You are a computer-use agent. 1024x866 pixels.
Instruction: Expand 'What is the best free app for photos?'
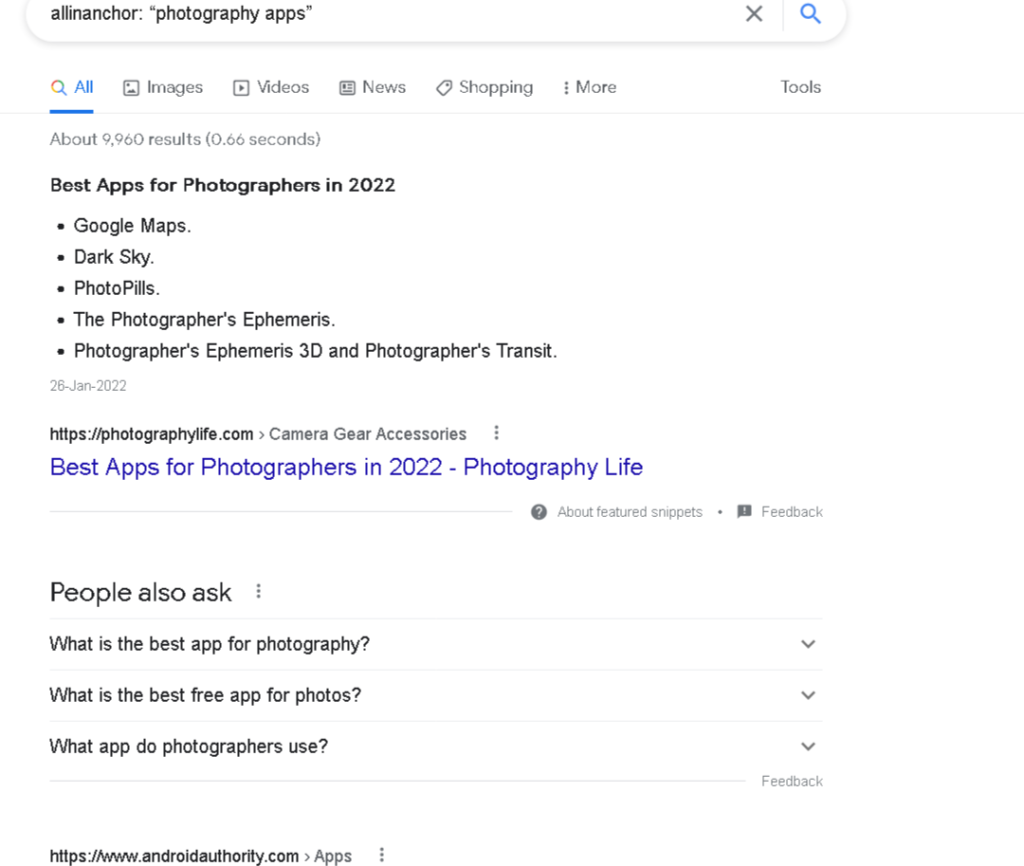click(x=807, y=695)
